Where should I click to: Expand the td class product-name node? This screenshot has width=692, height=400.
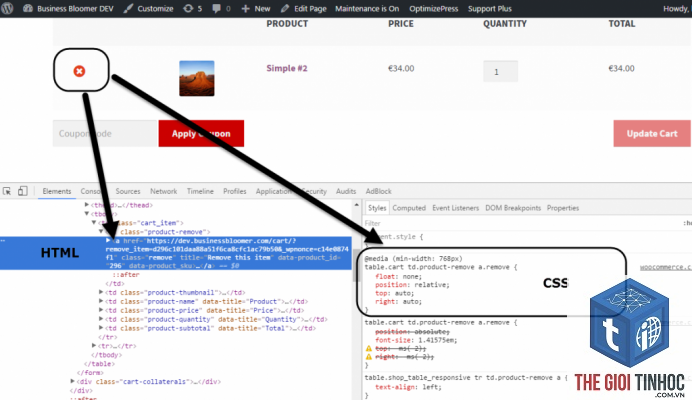coord(101,301)
